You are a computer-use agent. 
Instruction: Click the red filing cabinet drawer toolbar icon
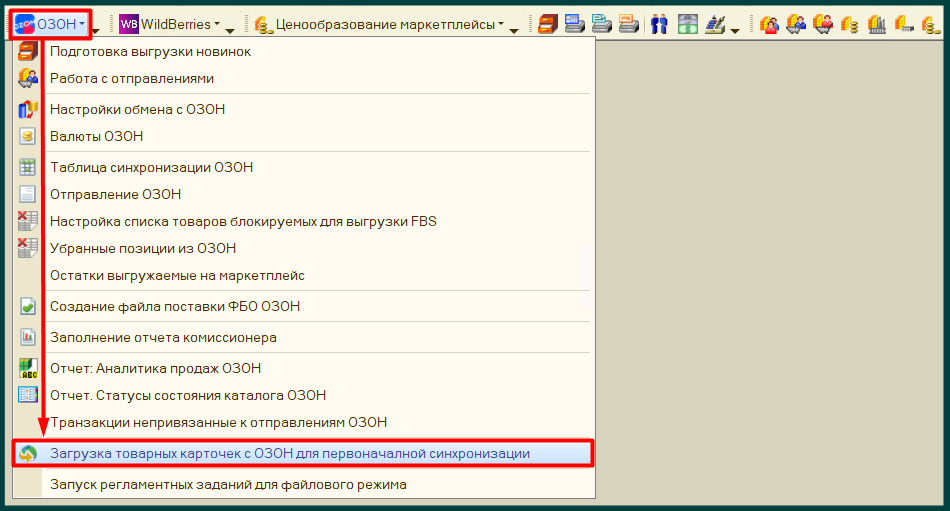(x=548, y=24)
